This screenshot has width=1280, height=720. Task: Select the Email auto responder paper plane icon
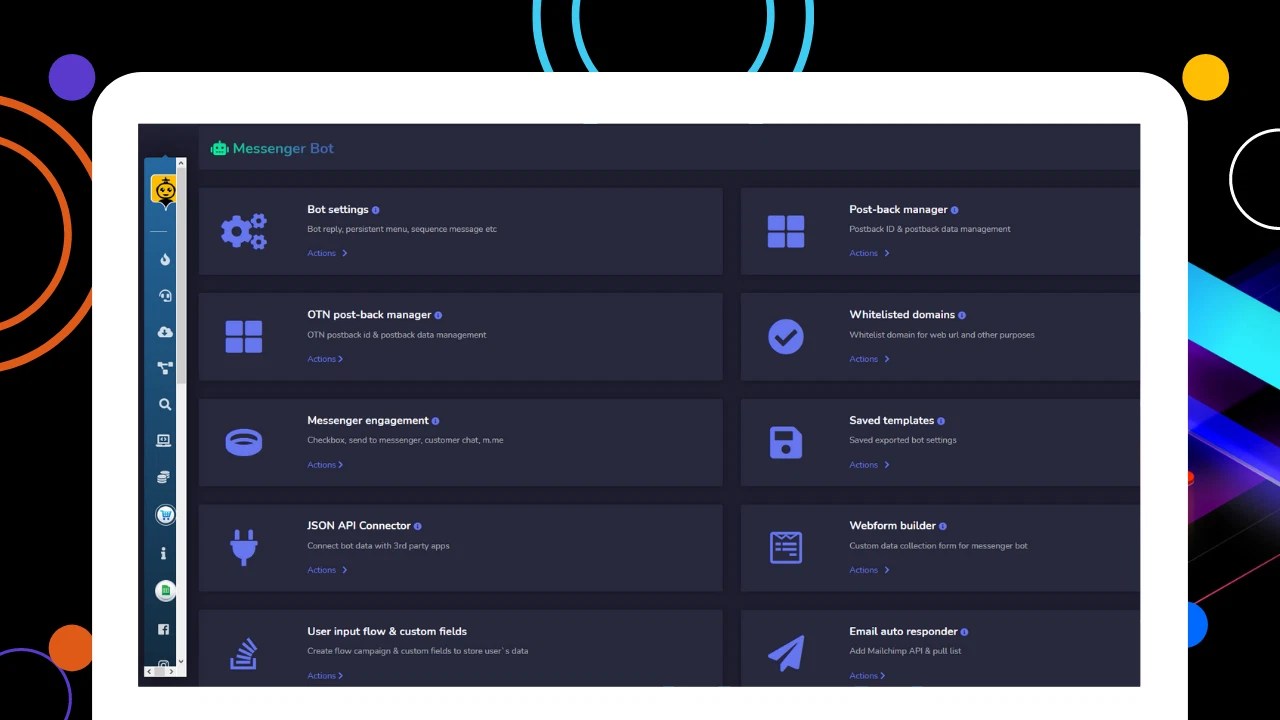coord(785,652)
